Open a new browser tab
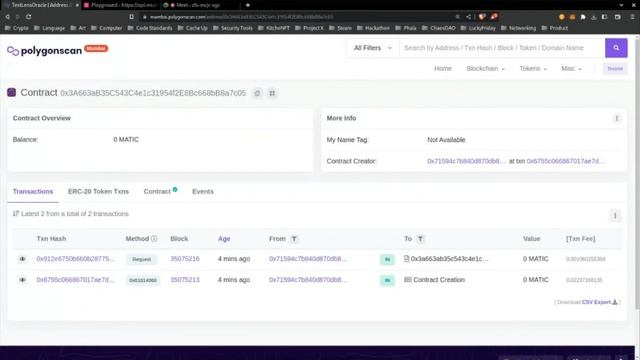The height and width of the screenshot is (360, 640). click(247, 5)
